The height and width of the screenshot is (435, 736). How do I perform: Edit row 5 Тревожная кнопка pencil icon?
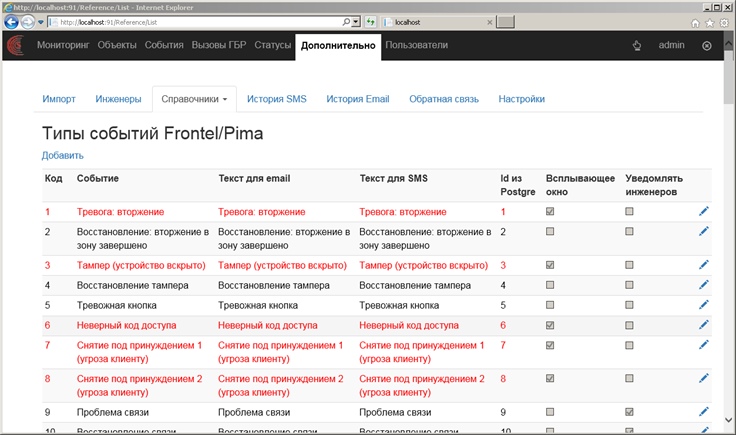point(703,305)
